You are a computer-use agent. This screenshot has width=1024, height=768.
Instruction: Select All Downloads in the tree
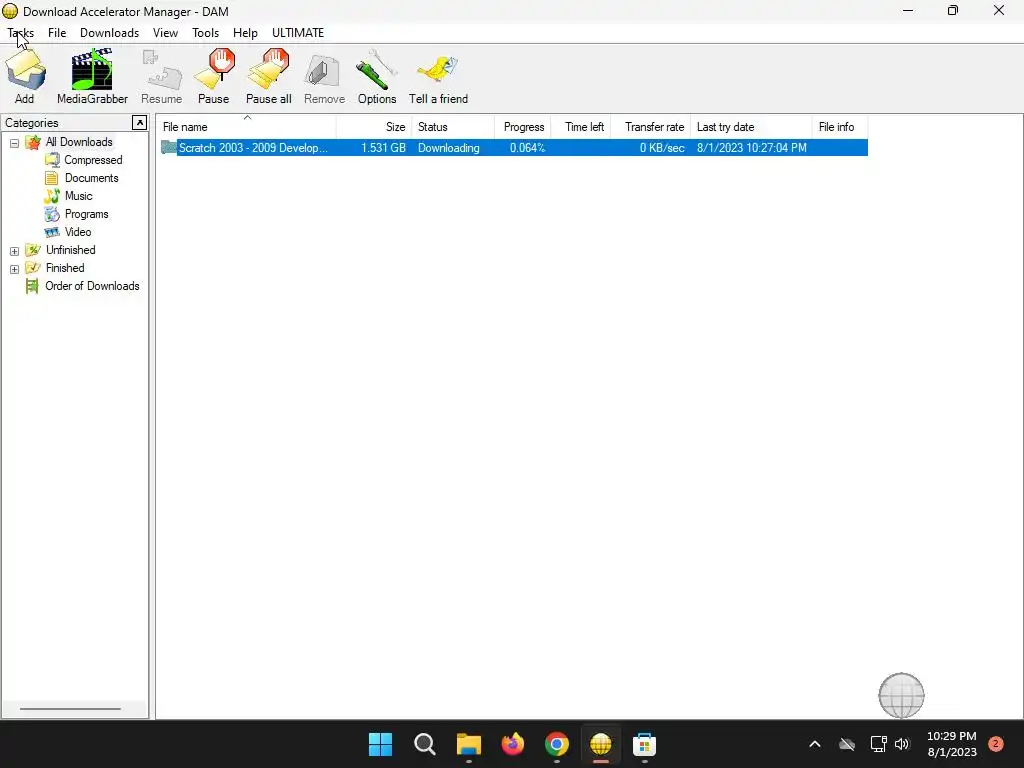point(79,142)
